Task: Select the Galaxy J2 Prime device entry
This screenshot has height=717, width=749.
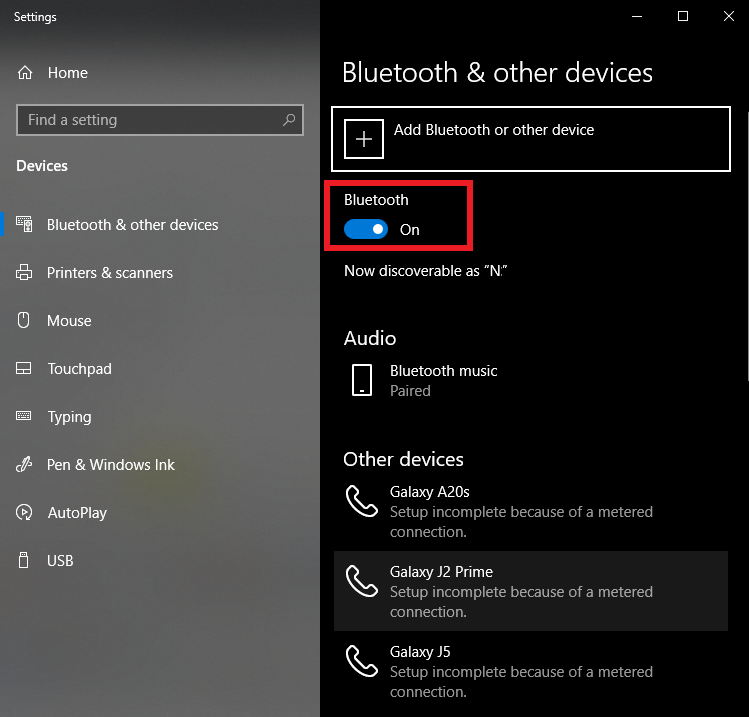Action: [x=531, y=591]
